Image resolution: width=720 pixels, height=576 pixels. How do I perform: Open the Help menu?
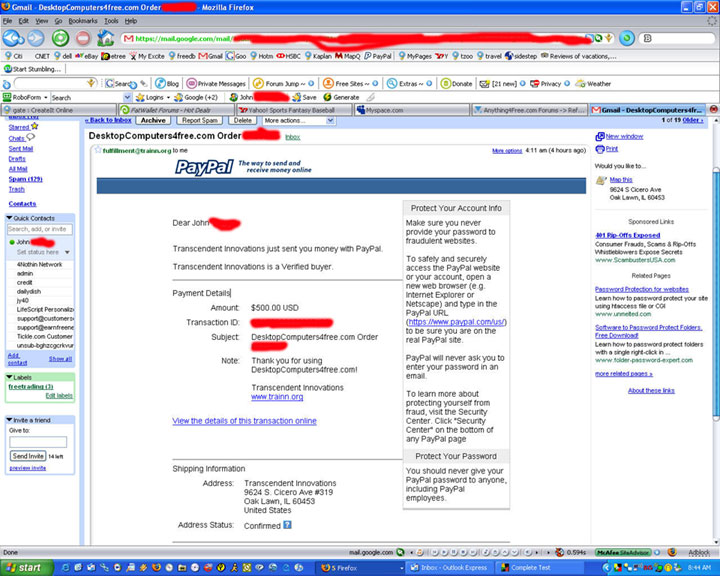[131, 21]
